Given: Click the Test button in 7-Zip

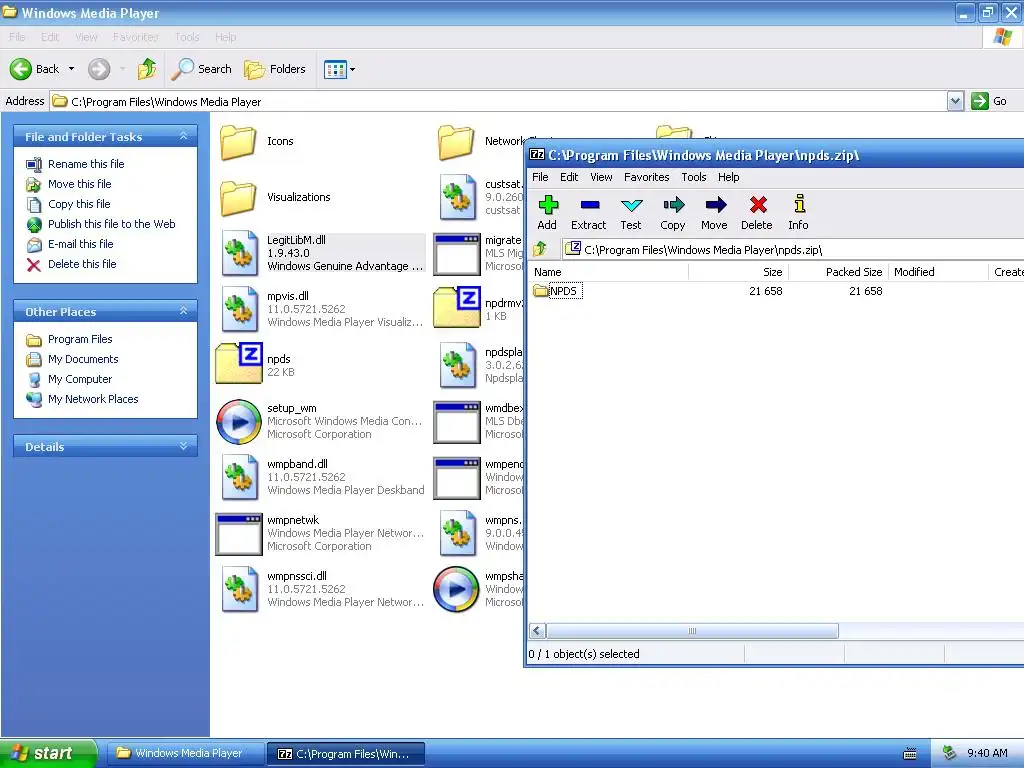Looking at the screenshot, I should (x=630, y=213).
